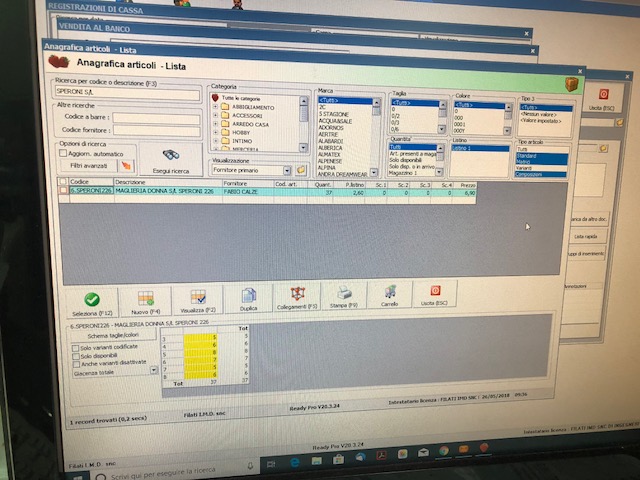Click the Seleziona (F12) green checkmark button
Image resolution: width=640 pixels, height=480 pixels.
click(92, 304)
